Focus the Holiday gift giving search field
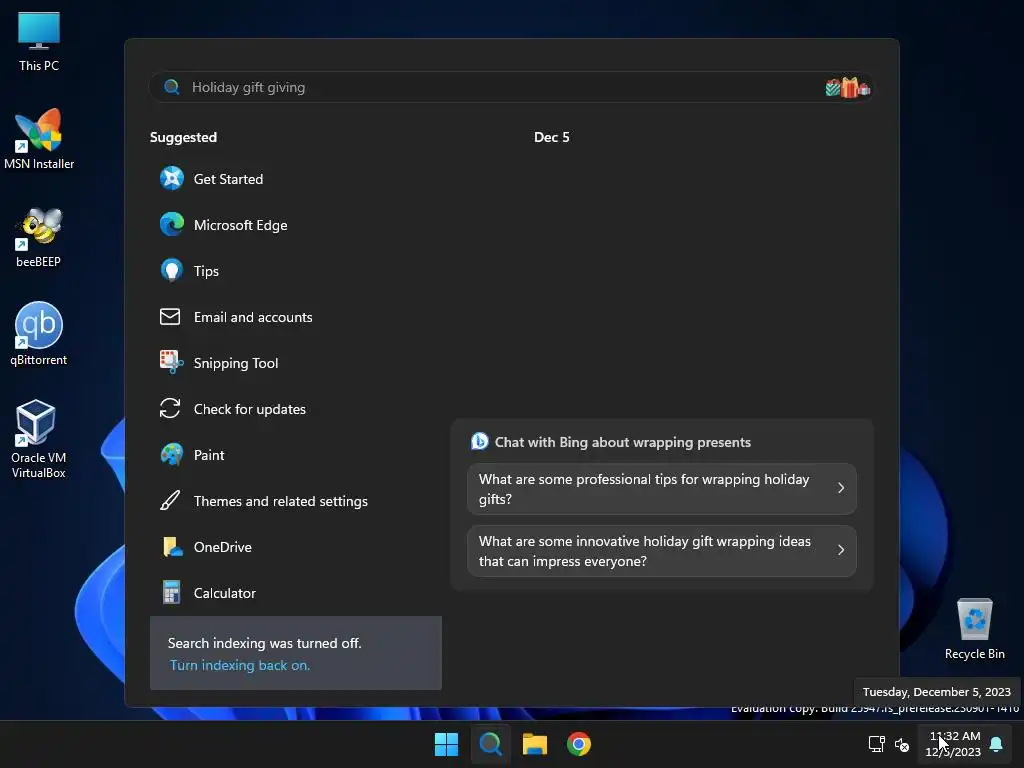1024x768 pixels. (x=511, y=87)
